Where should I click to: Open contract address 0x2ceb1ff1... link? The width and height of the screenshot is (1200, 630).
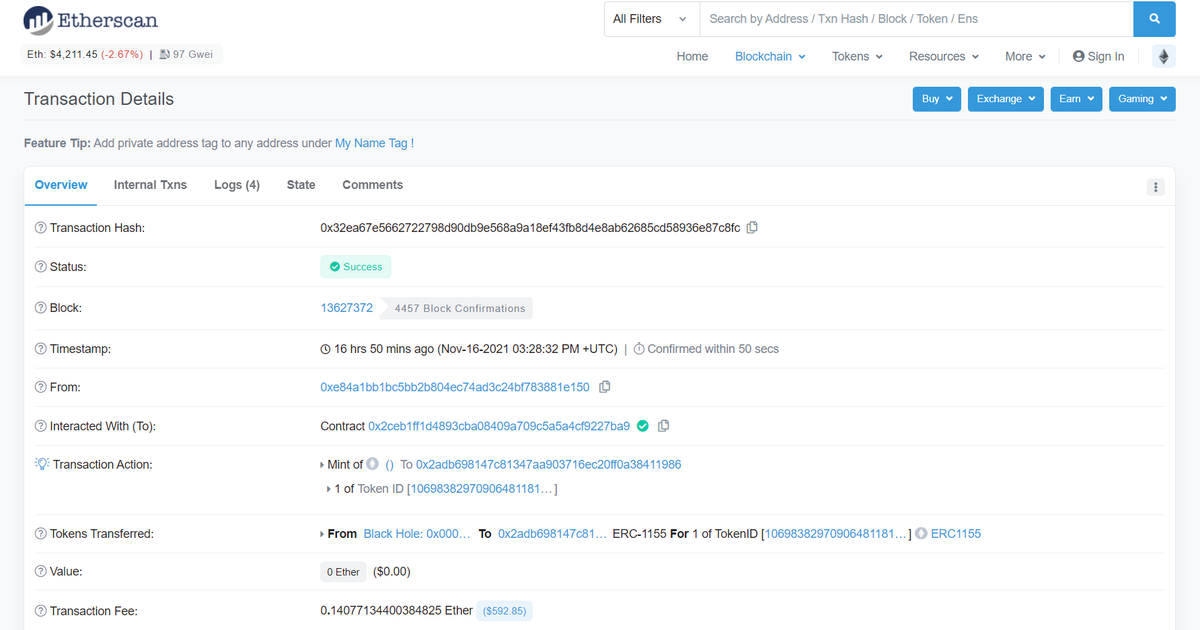[x=499, y=426]
